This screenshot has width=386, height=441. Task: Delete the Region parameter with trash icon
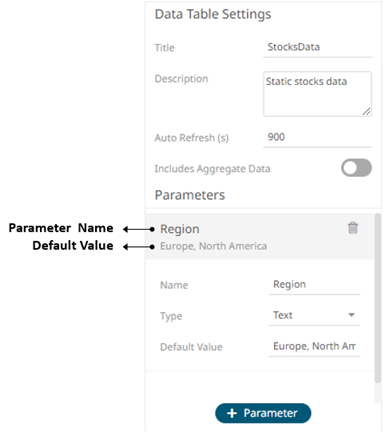click(353, 228)
